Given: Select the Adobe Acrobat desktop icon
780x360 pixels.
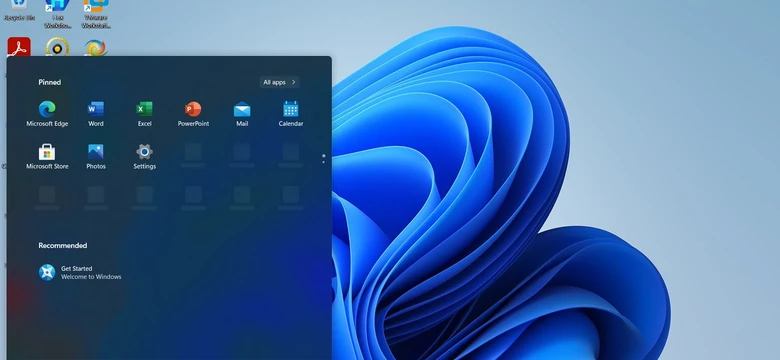Looking at the screenshot, I should click(x=19, y=47).
